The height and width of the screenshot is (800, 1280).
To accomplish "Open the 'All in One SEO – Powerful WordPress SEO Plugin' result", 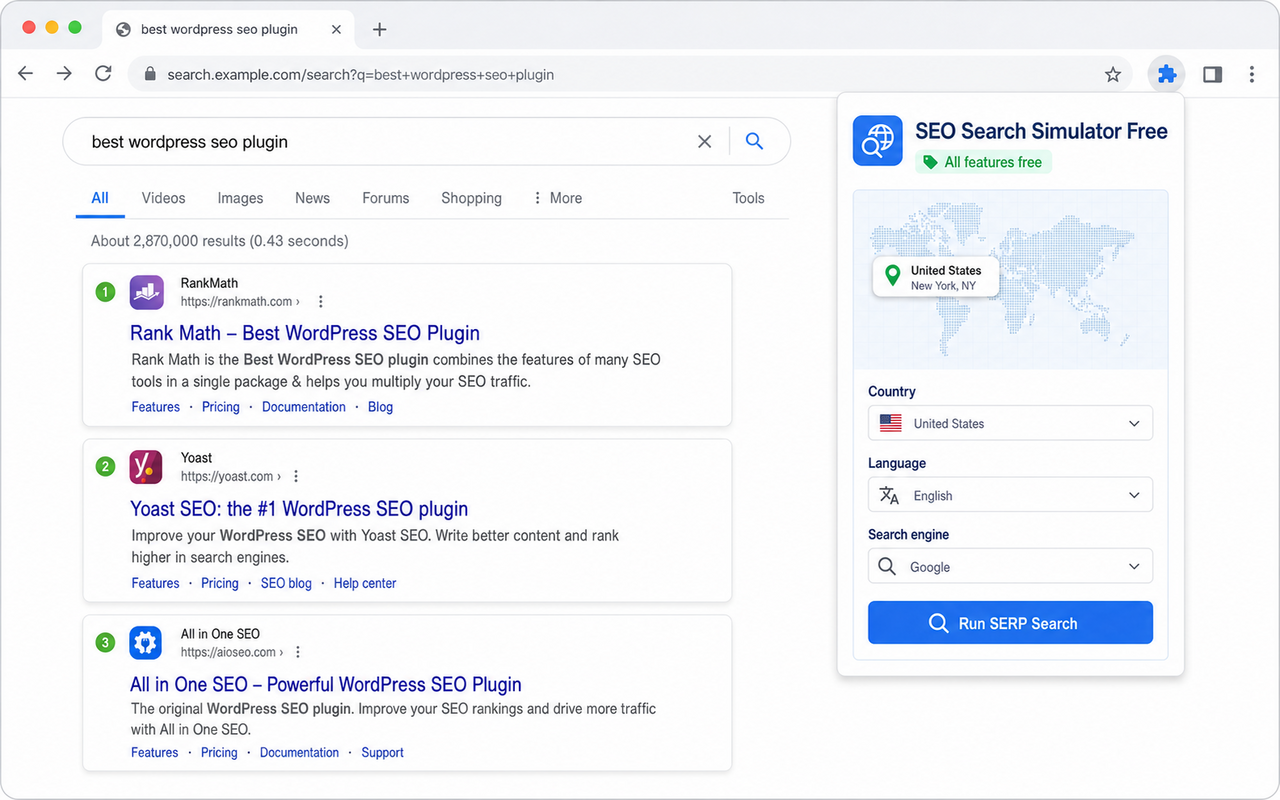I will point(326,685).
